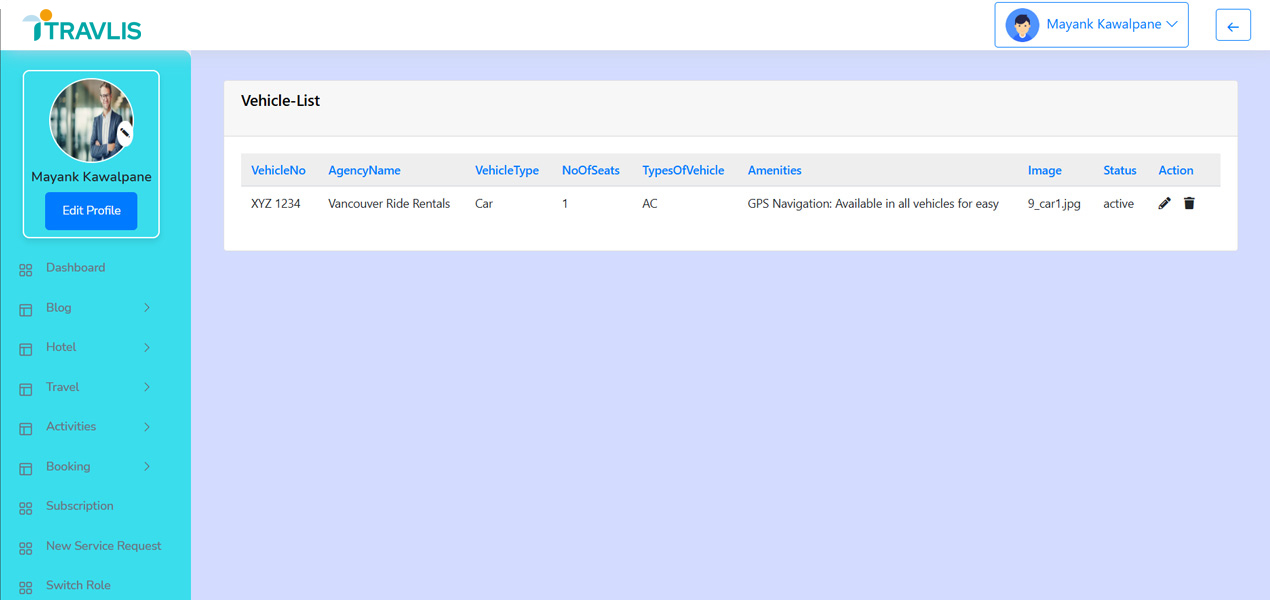Open the Mayank Kawalpane account dropdown
Screen dimensions: 1270x600
[1091, 24]
